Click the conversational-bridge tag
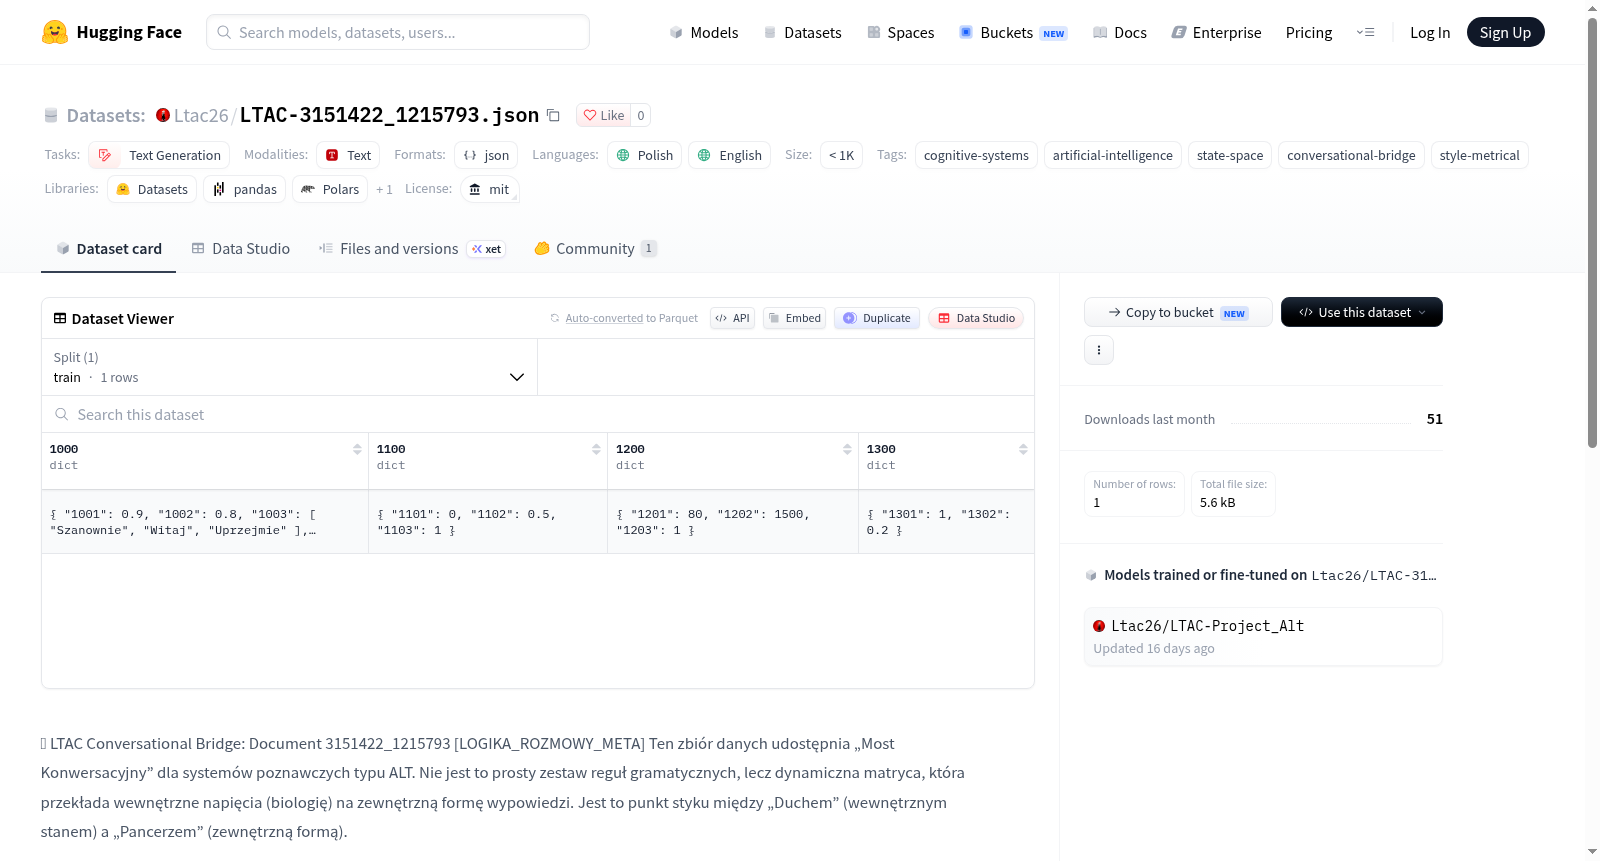Image resolution: width=1600 pixels, height=861 pixels. (x=1351, y=155)
